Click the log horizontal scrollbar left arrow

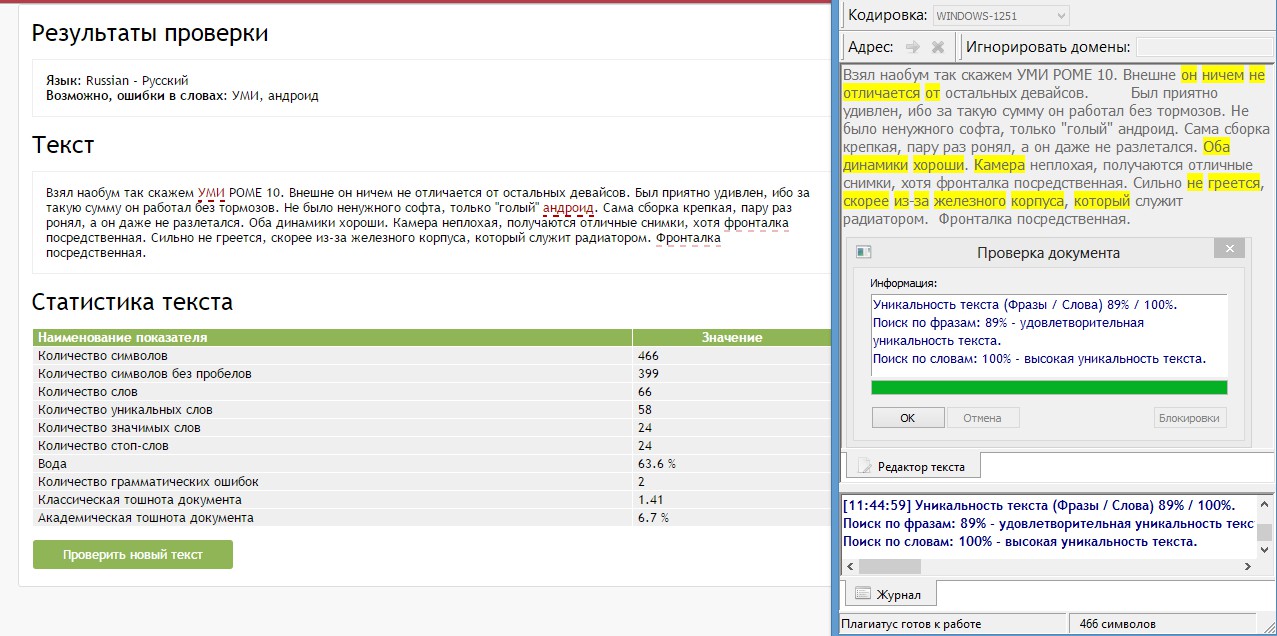[x=849, y=567]
